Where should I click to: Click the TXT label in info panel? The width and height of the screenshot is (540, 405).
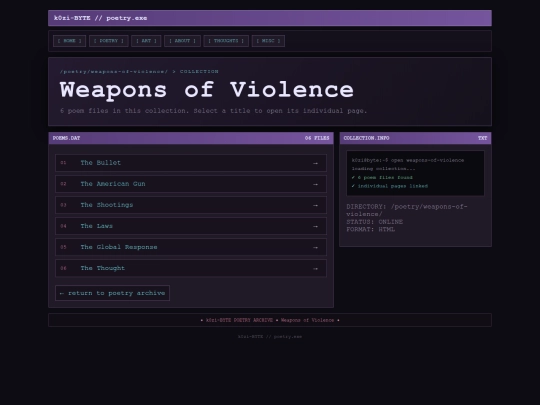(482, 138)
